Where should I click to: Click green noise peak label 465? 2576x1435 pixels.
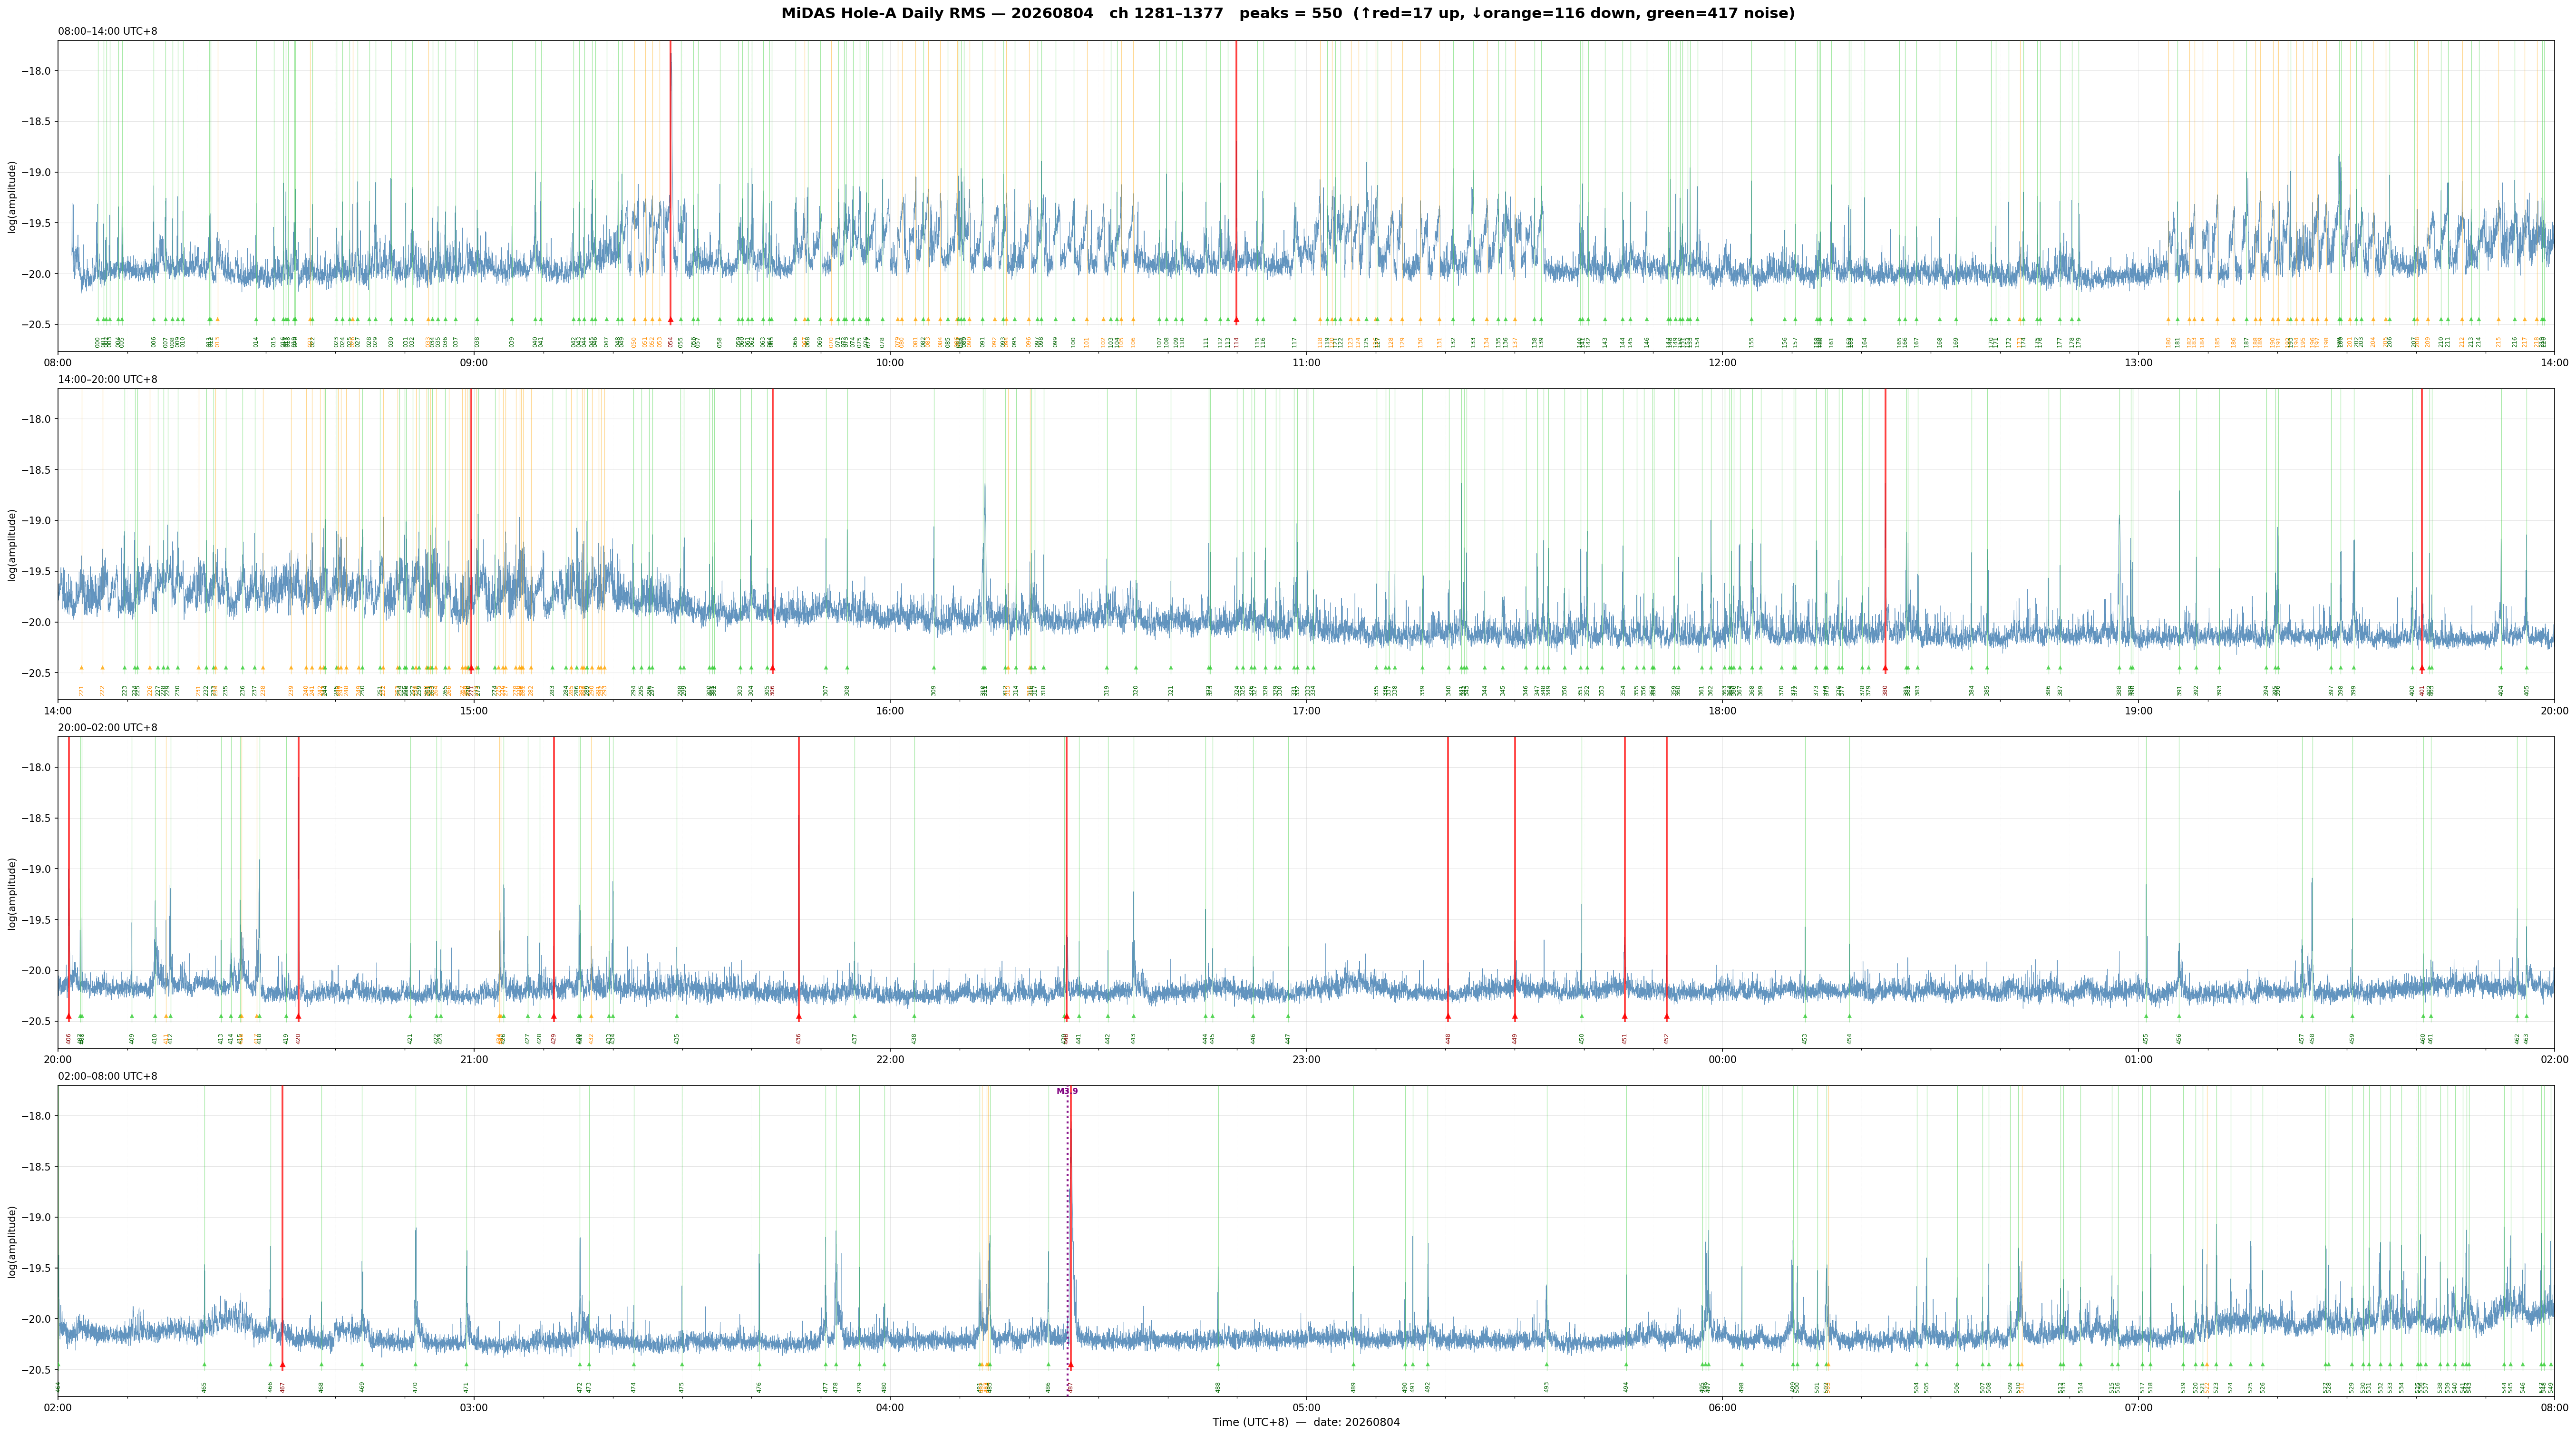coord(204,1387)
